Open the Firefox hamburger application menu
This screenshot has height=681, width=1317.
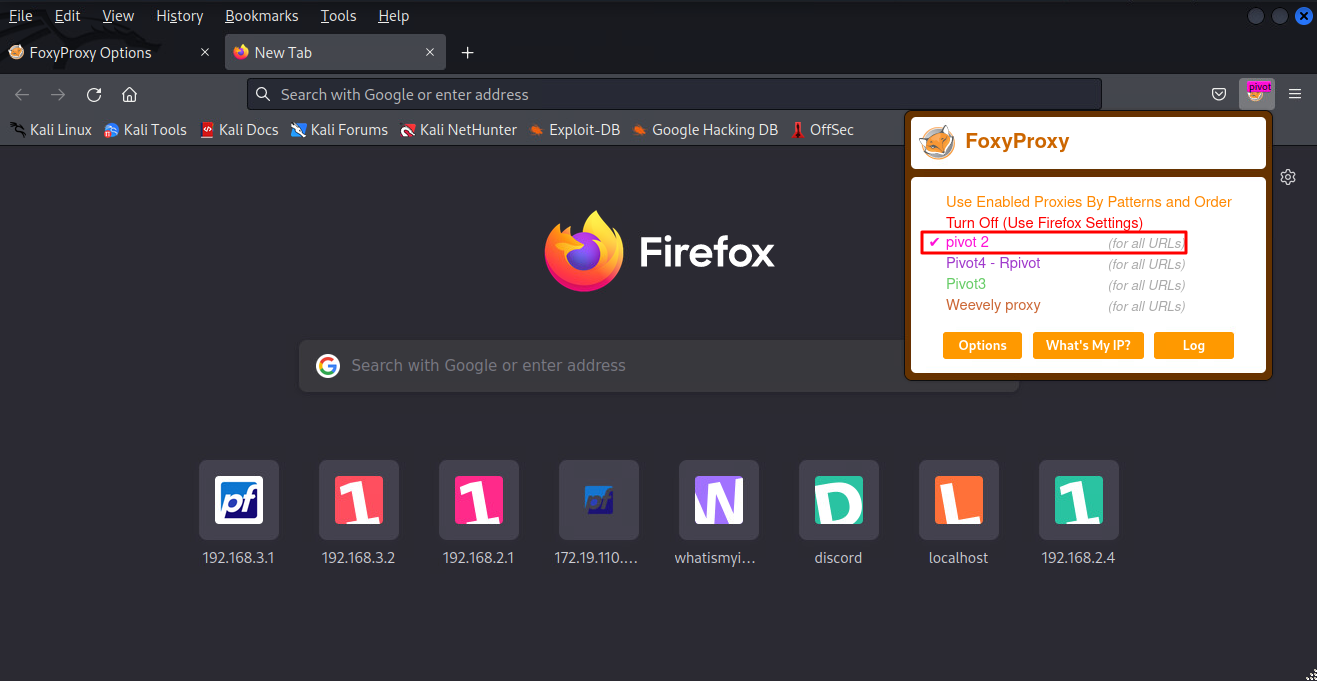point(1295,95)
